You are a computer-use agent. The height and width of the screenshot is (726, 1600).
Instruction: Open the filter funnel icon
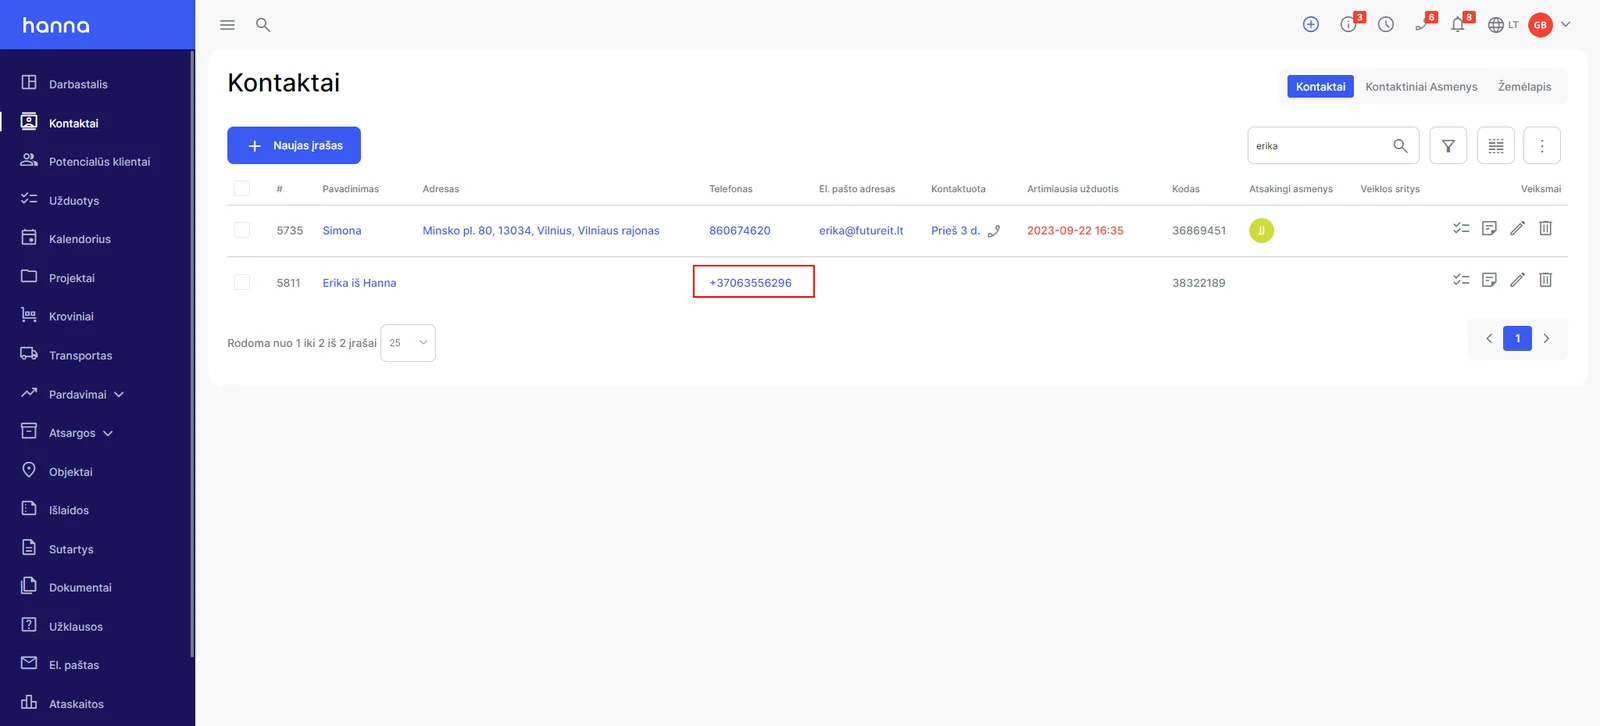click(1448, 146)
